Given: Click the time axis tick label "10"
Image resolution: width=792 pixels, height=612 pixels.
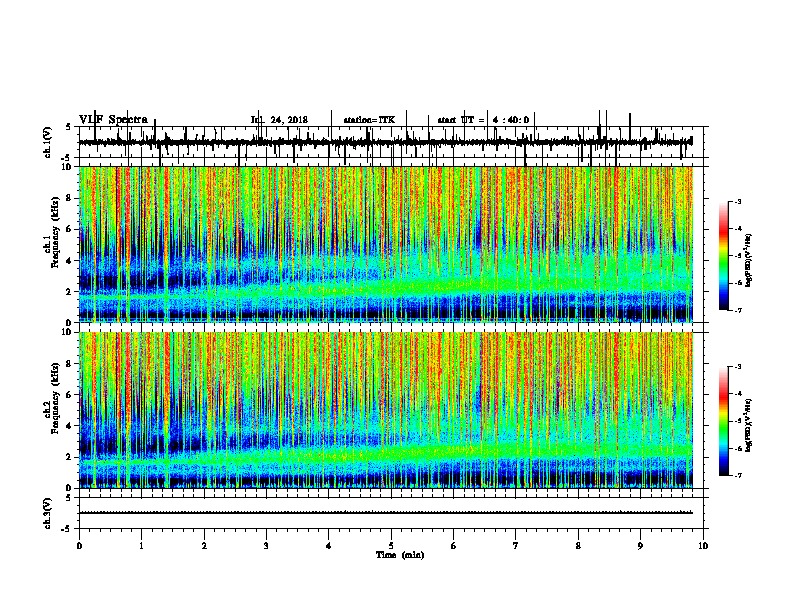Looking at the screenshot, I should (x=703, y=546).
